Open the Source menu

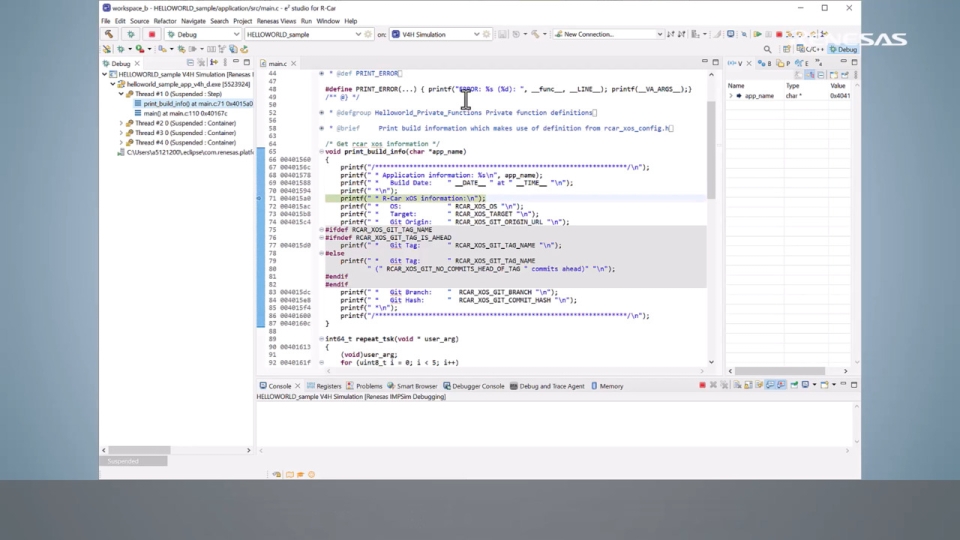pos(140,21)
